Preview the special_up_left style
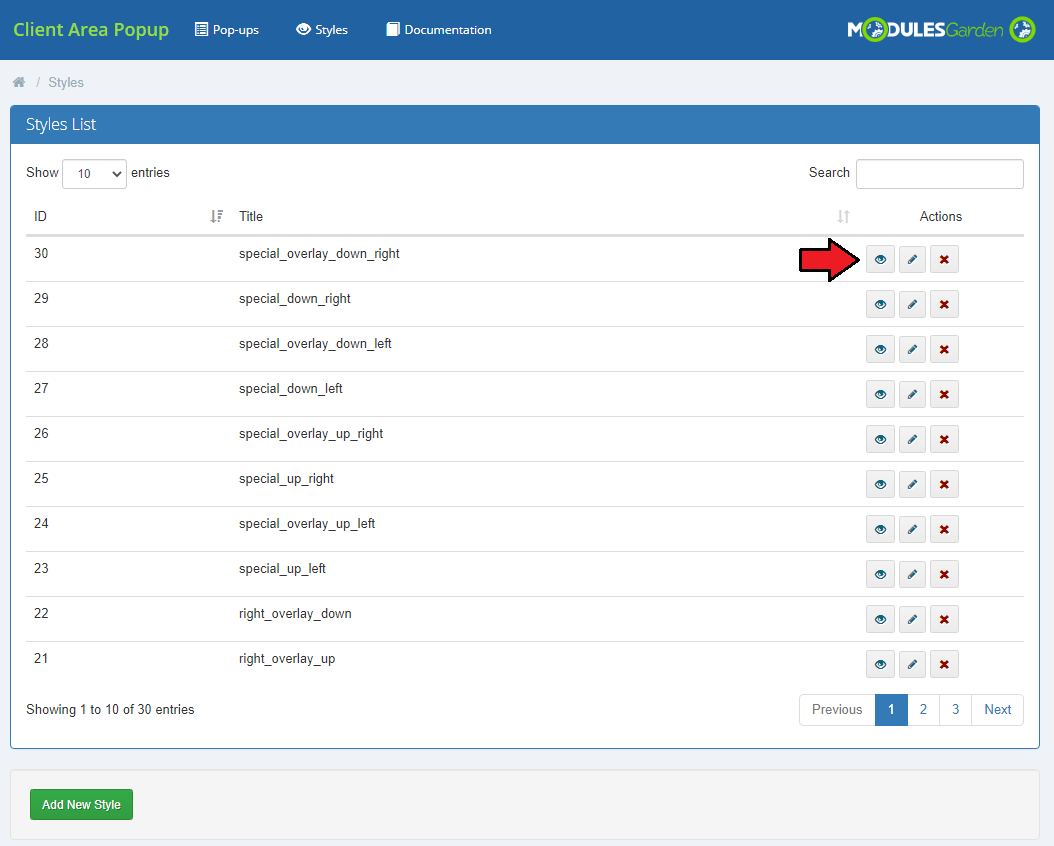The height and width of the screenshot is (846, 1054). [880, 575]
